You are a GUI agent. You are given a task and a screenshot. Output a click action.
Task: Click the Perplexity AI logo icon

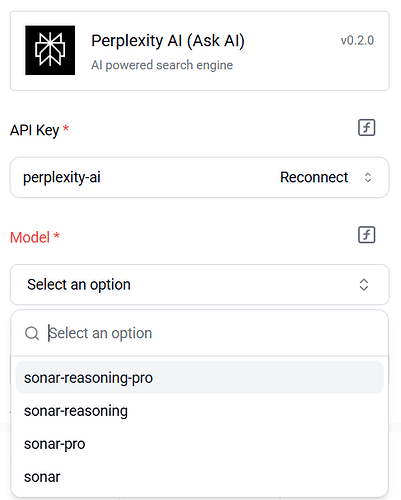pos(50,50)
